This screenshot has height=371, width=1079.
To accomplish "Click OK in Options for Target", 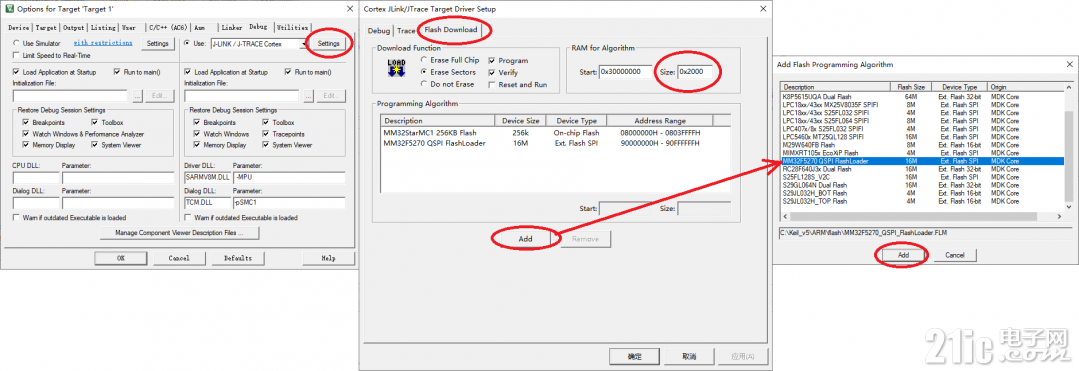I will pyautogui.click(x=120, y=258).
